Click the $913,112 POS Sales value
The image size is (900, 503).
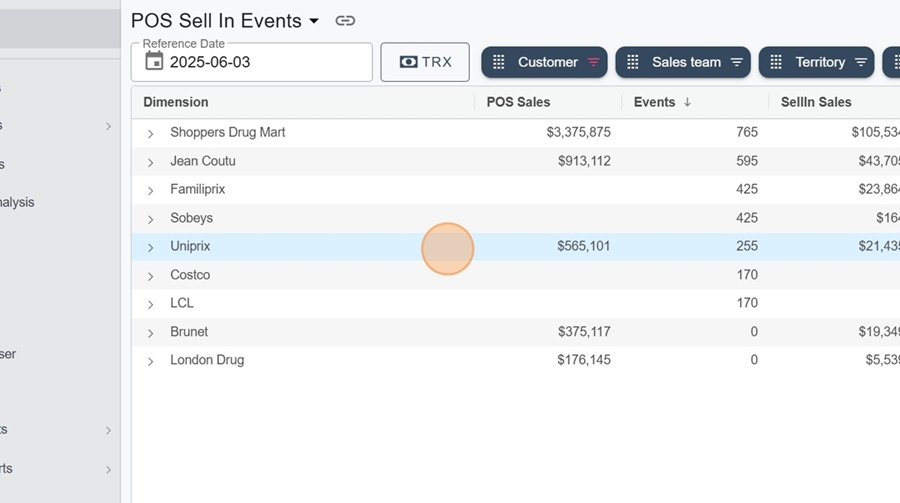[x=584, y=161]
